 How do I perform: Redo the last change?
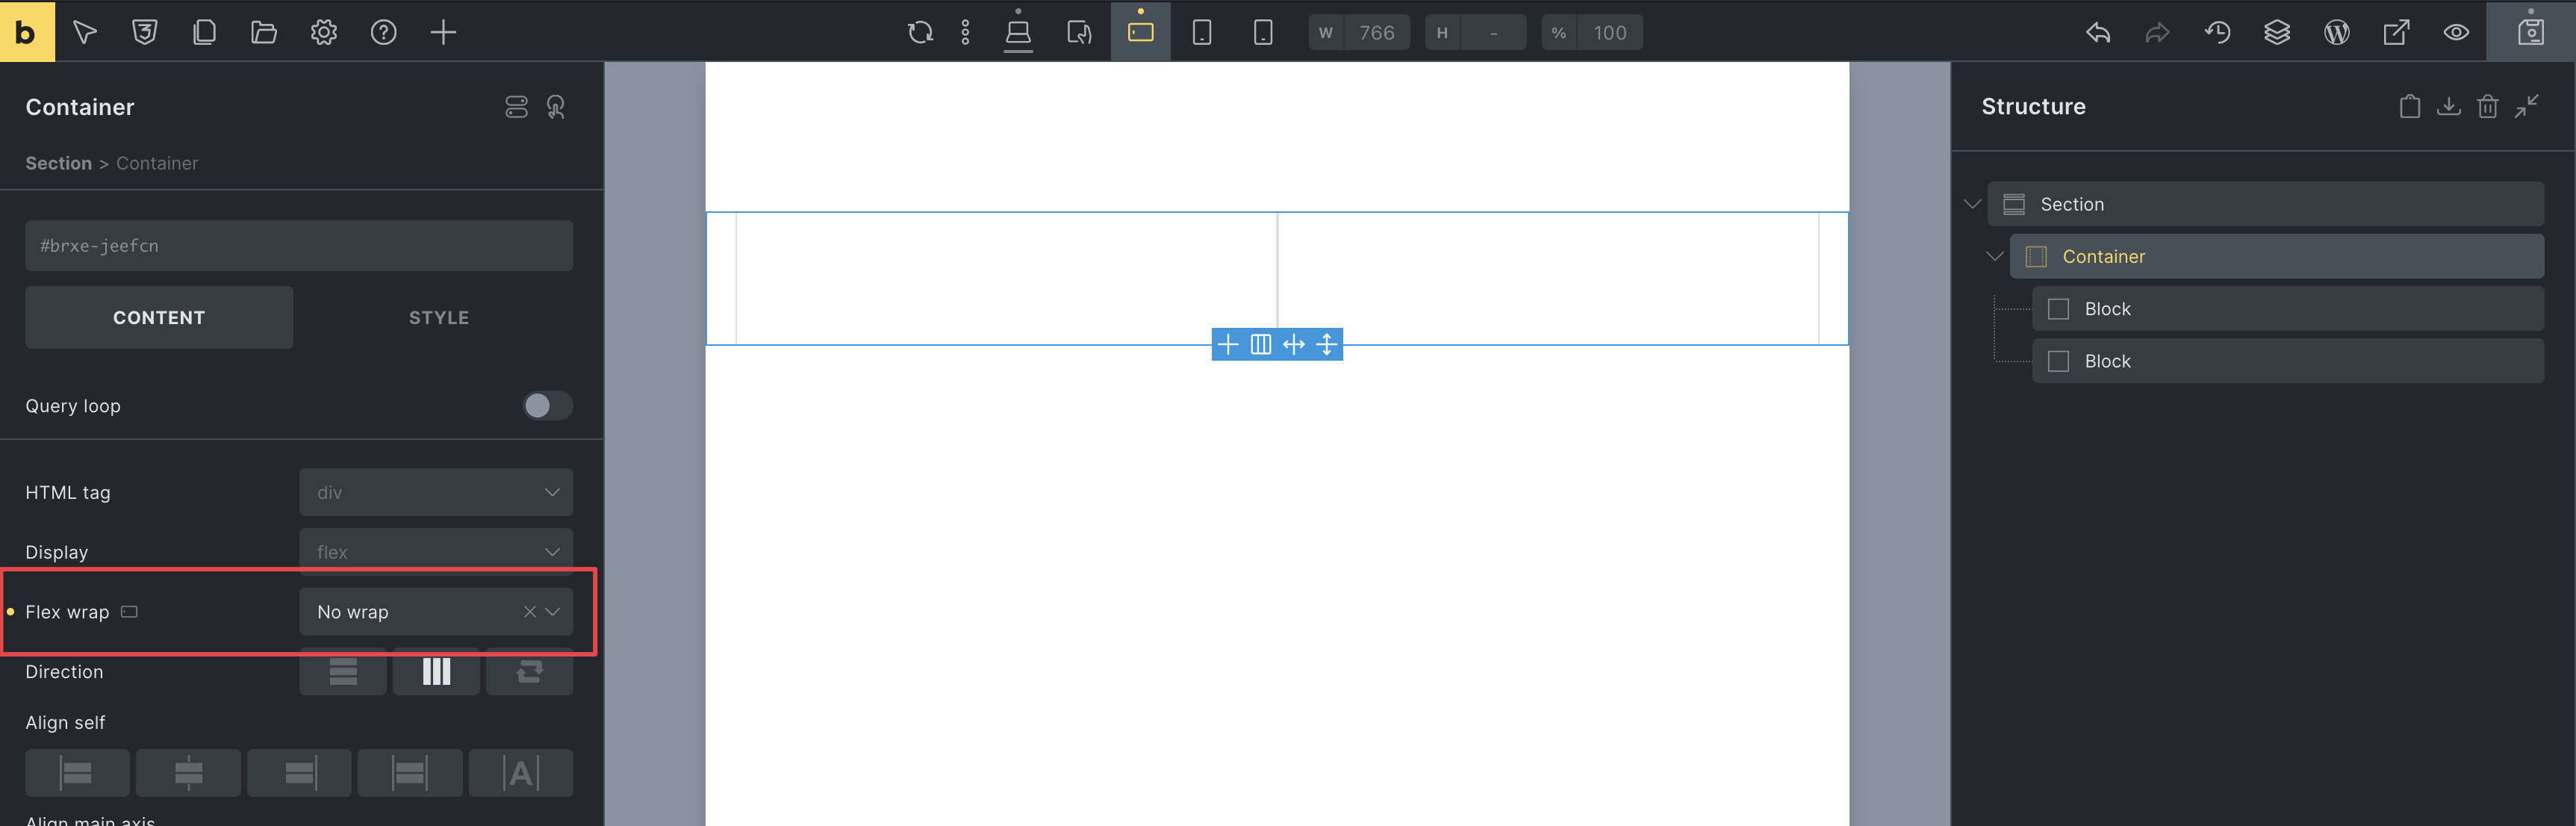pos(2158,32)
